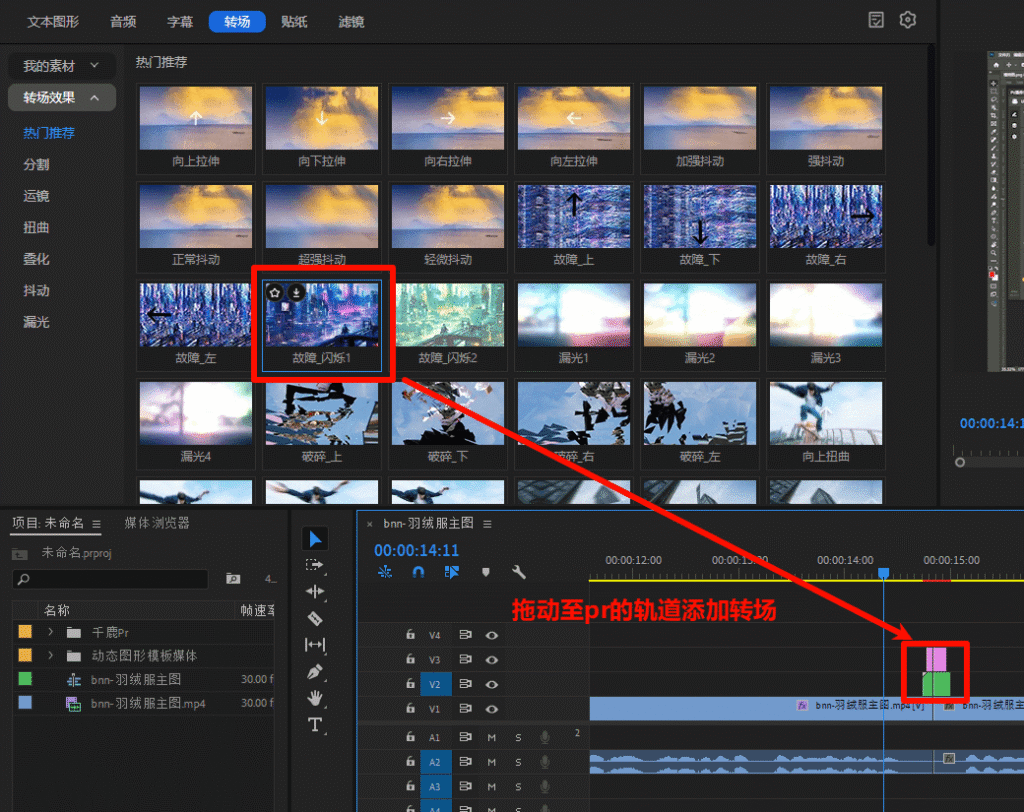Open timeline display settings via wrench icon
1024x812 pixels.
point(519,572)
